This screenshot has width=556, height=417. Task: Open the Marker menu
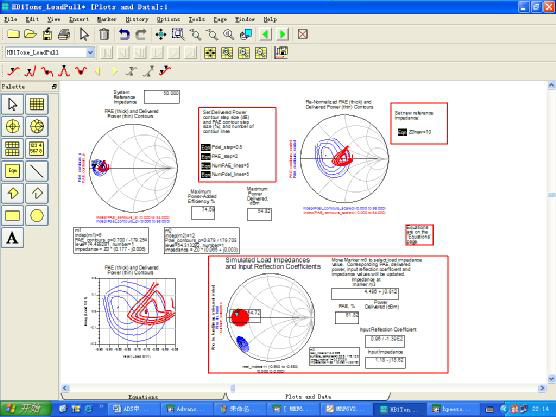[x=106, y=19]
